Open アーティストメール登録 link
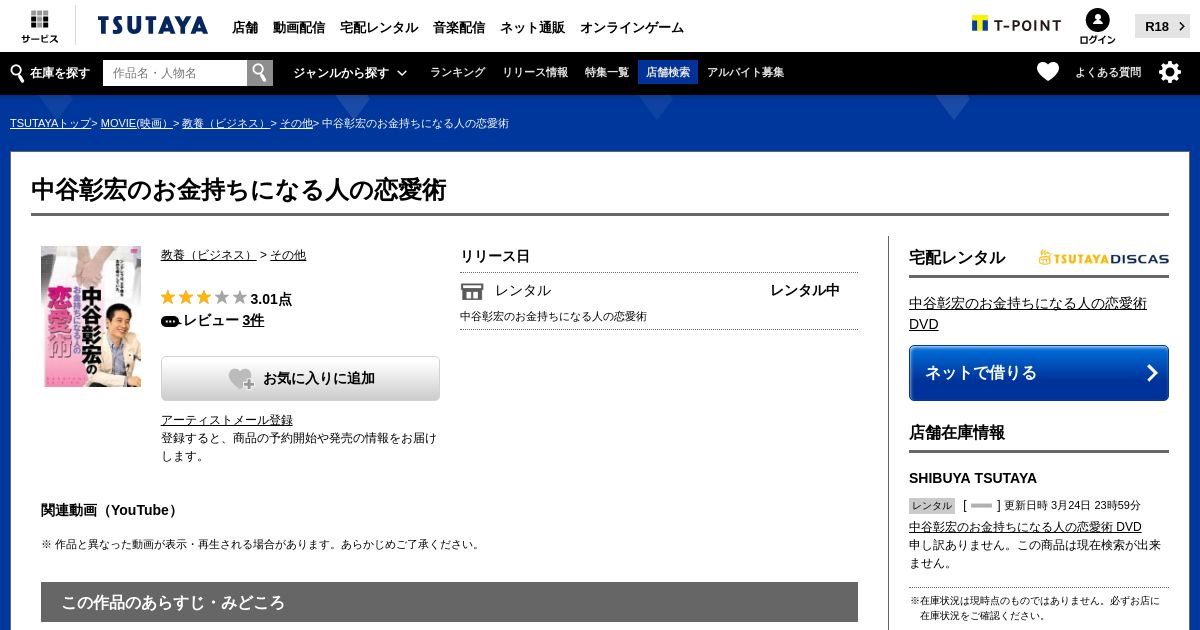This screenshot has height=630, width=1200. coord(227,420)
